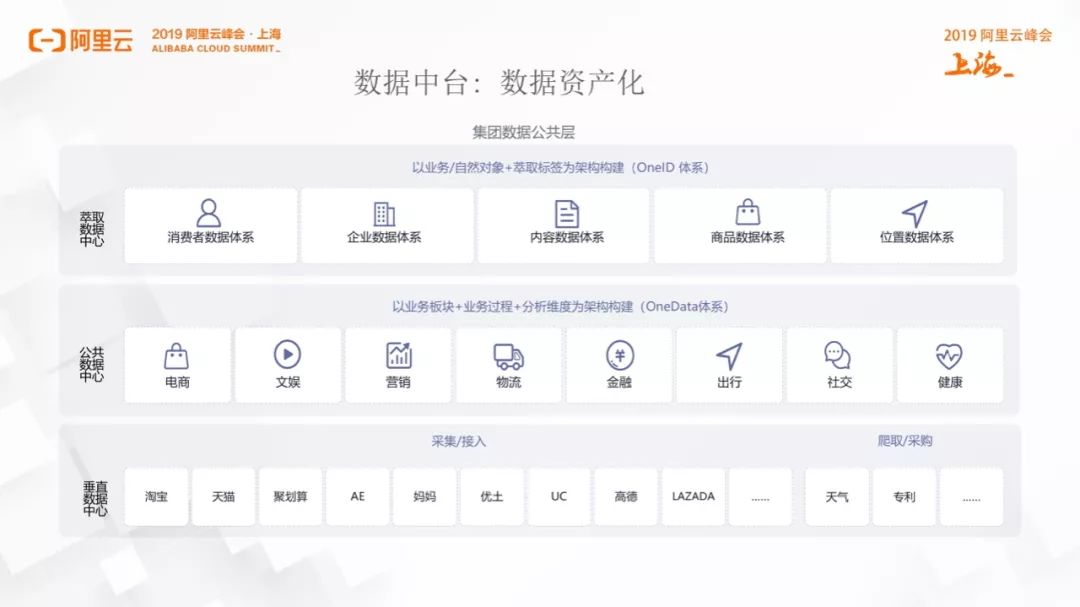Click 2019 阿里云峰会 text at top right
This screenshot has width=1080, height=607.
pos(998,36)
